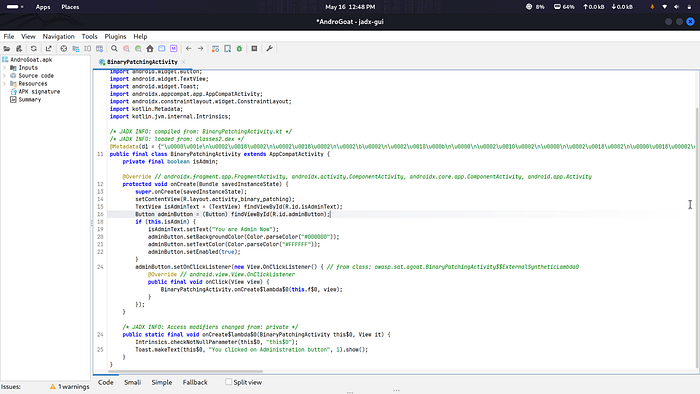Open the Help menu
This screenshot has height=394, width=700.
(140, 37)
